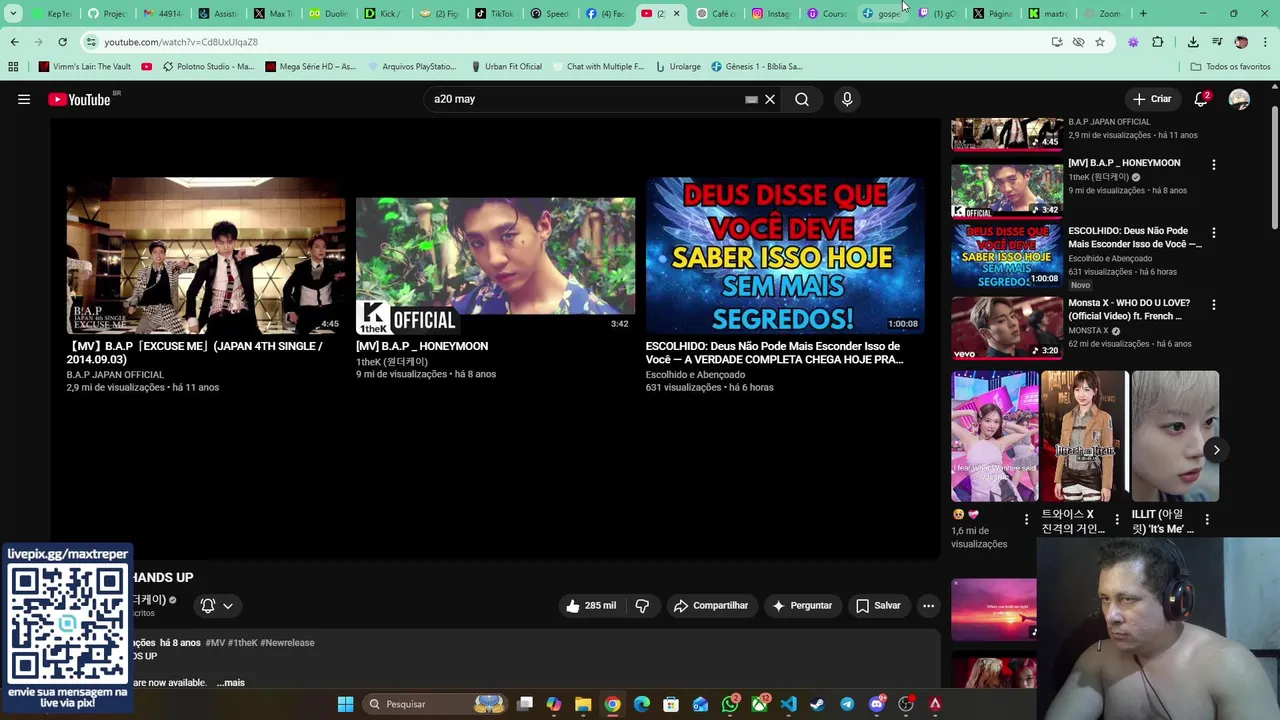Clear the search text with X
The height and width of the screenshot is (720, 1280).
tap(770, 99)
